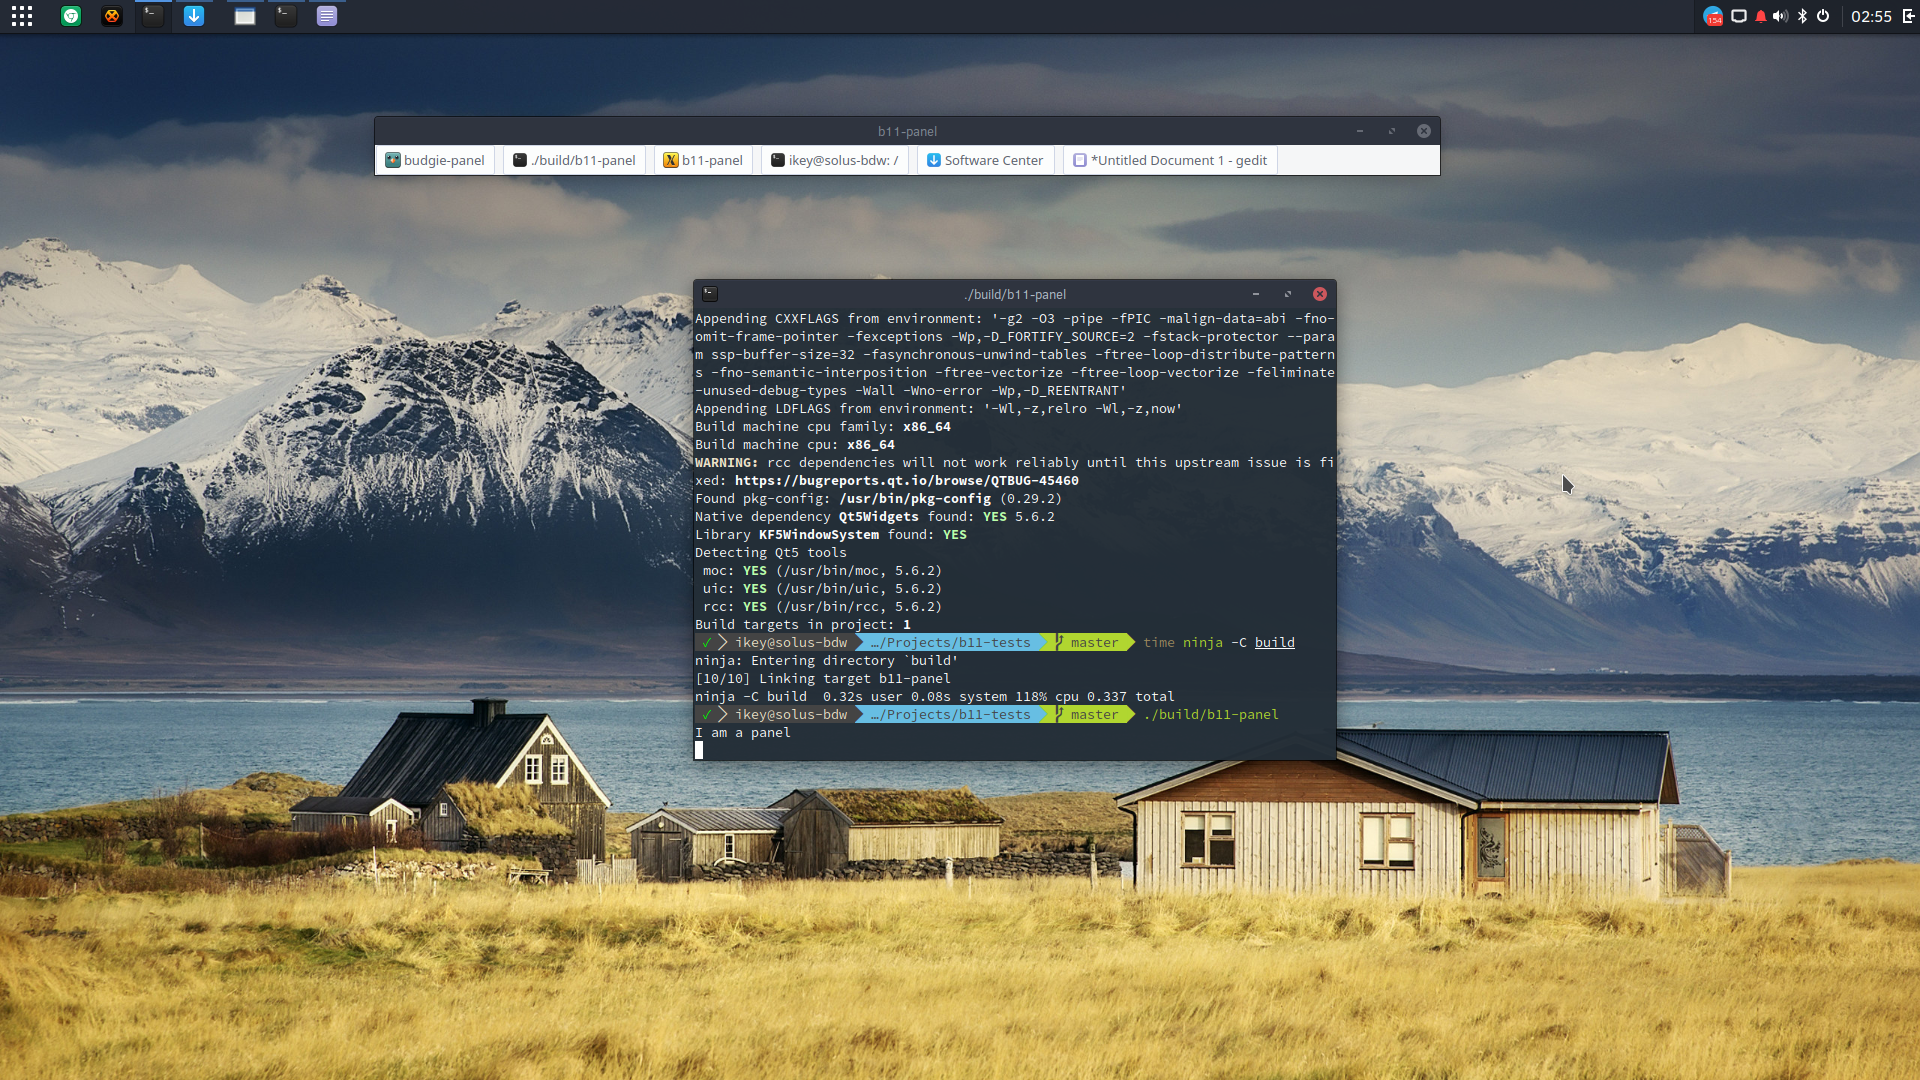
Task: Minimize the ./build/b11-panel terminal window
Action: (x=1256, y=294)
